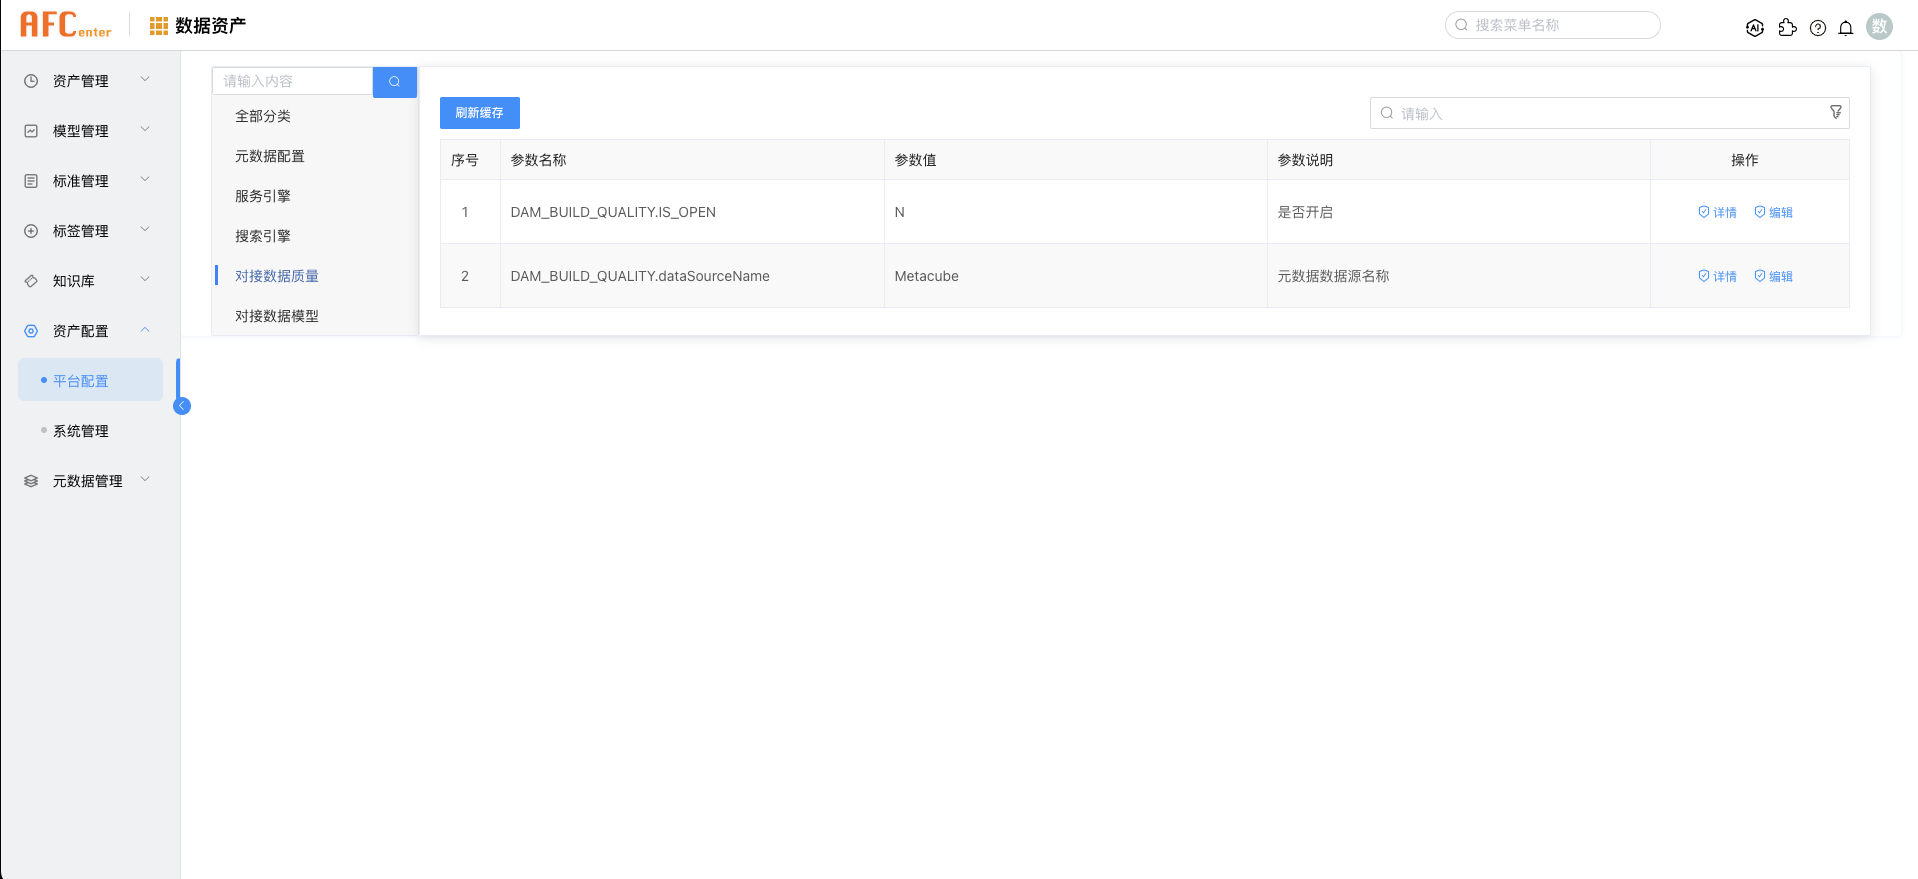The image size is (1918, 879).
Task: Open 详情 for DAM_BUILD_QUALITY.IS_OPEN row
Action: (x=1717, y=212)
